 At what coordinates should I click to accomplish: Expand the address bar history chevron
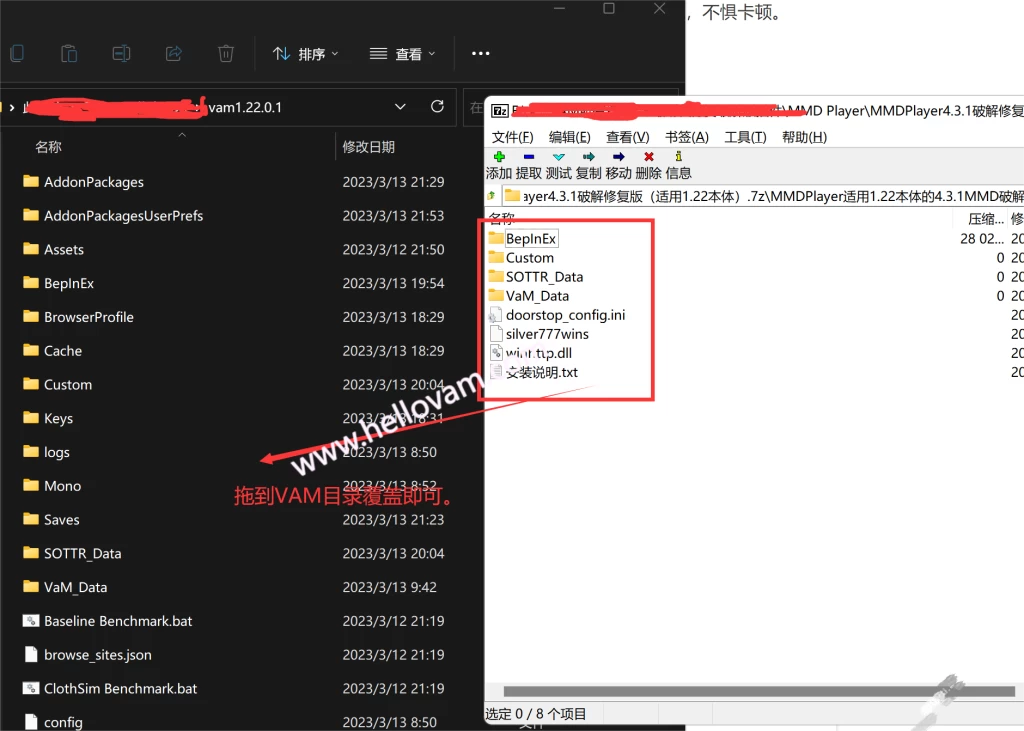[400, 106]
